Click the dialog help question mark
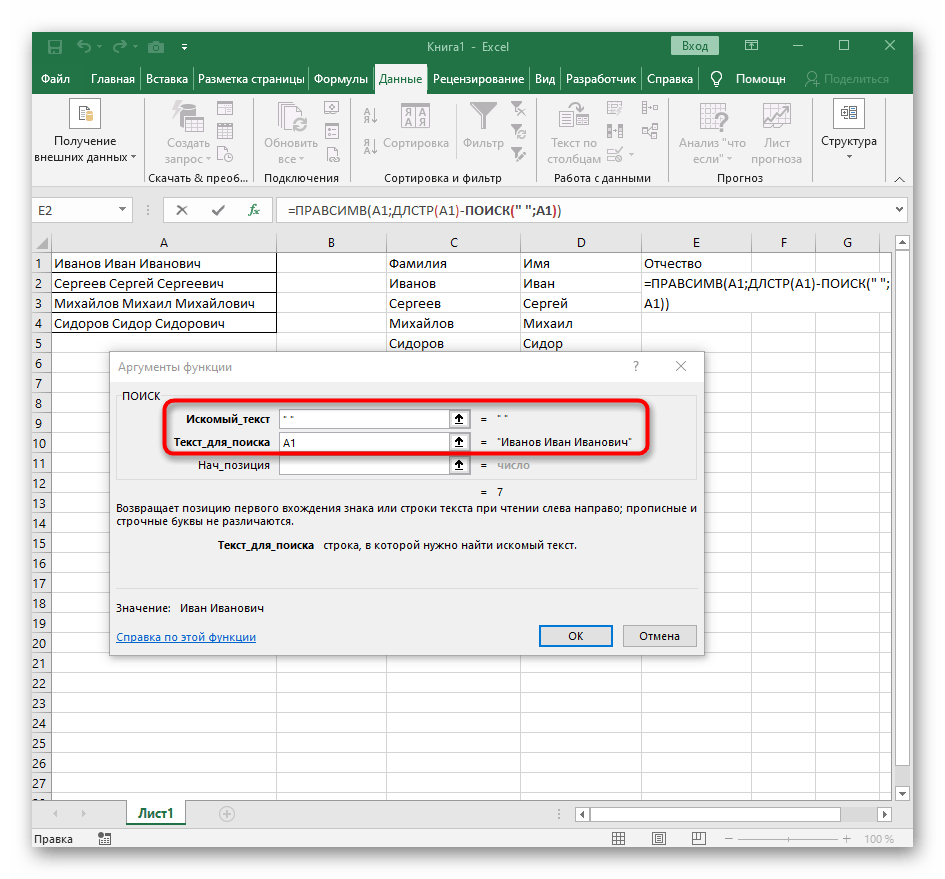Viewport: 945px width, 879px height. [635, 367]
